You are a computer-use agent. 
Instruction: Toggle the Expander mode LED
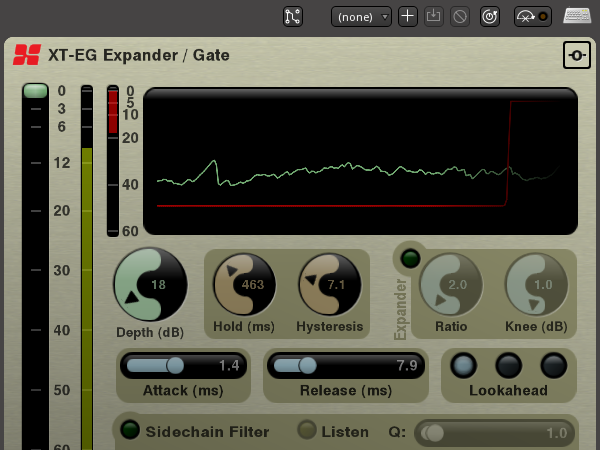click(409, 258)
